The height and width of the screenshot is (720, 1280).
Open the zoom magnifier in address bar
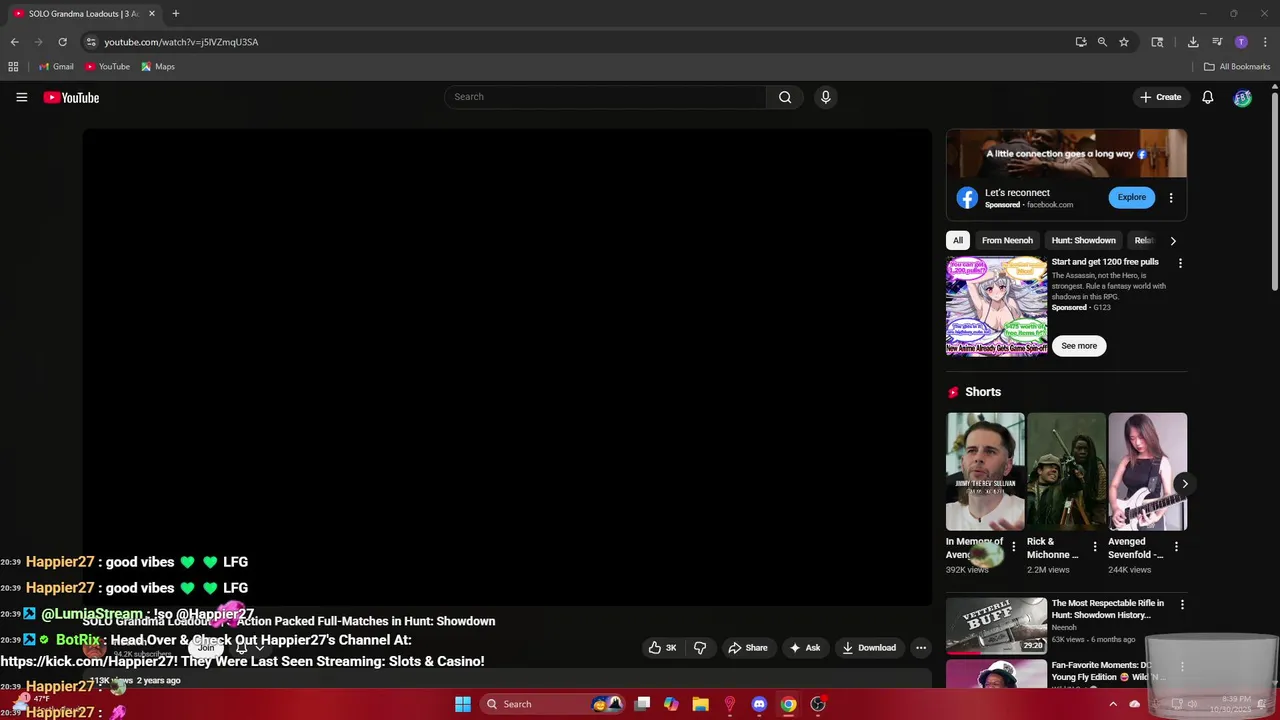point(1102,42)
